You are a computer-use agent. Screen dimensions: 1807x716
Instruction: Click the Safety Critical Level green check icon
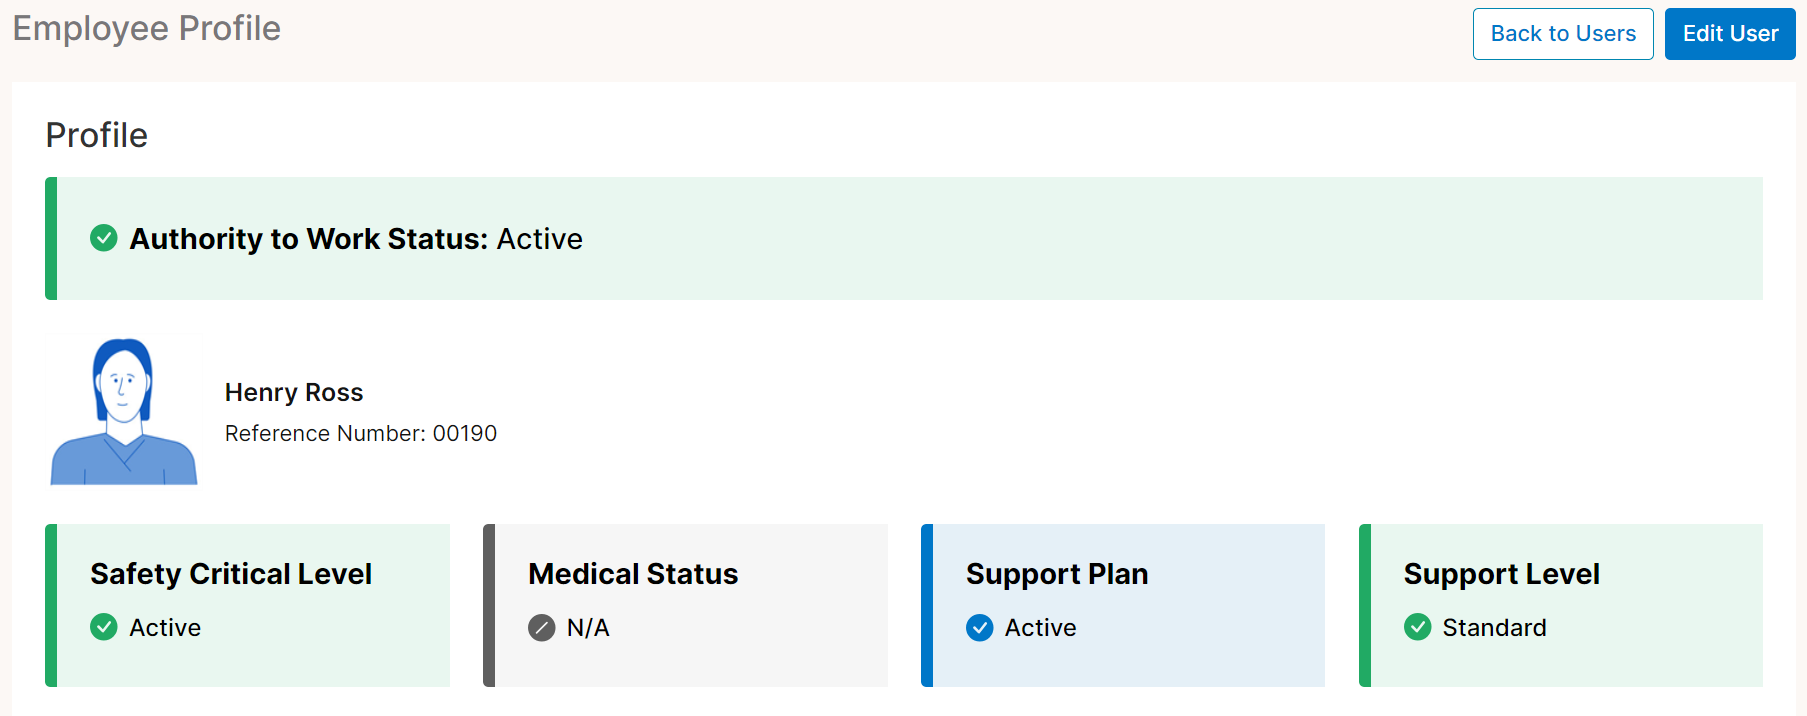[x=104, y=627]
